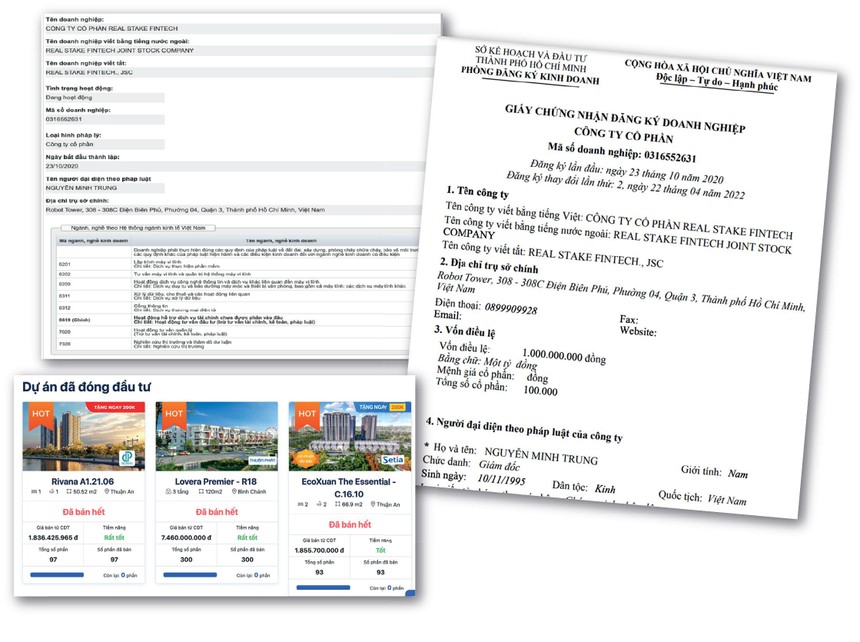This screenshot has width=860, height=642.
Task: Click Lovera Premier property thumbnail
Action: coord(217,438)
